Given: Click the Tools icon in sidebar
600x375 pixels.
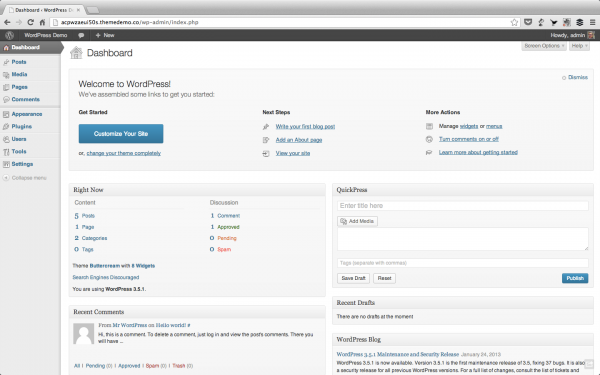Looking at the screenshot, I should pyautogui.click(x=6, y=152).
